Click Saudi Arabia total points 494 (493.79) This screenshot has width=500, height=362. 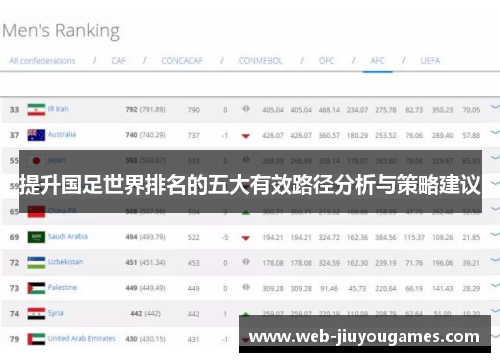click(x=145, y=237)
